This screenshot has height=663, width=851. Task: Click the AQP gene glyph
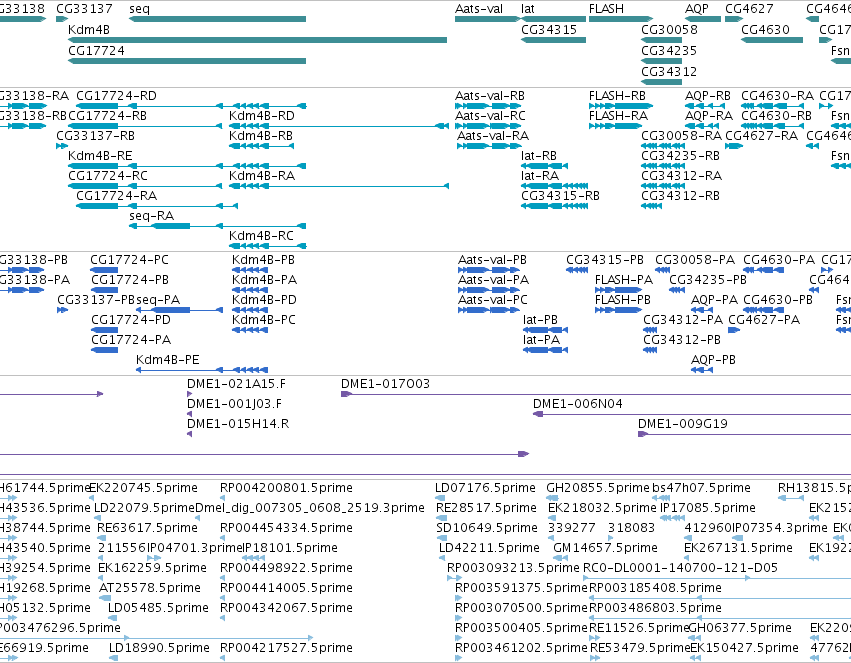click(x=703, y=19)
